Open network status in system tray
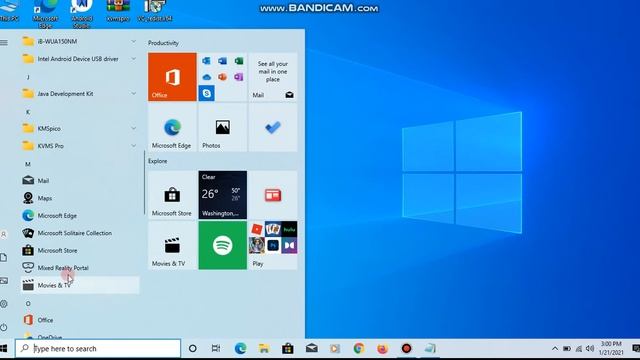The width and height of the screenshot is (640, 360). (579, 349)
